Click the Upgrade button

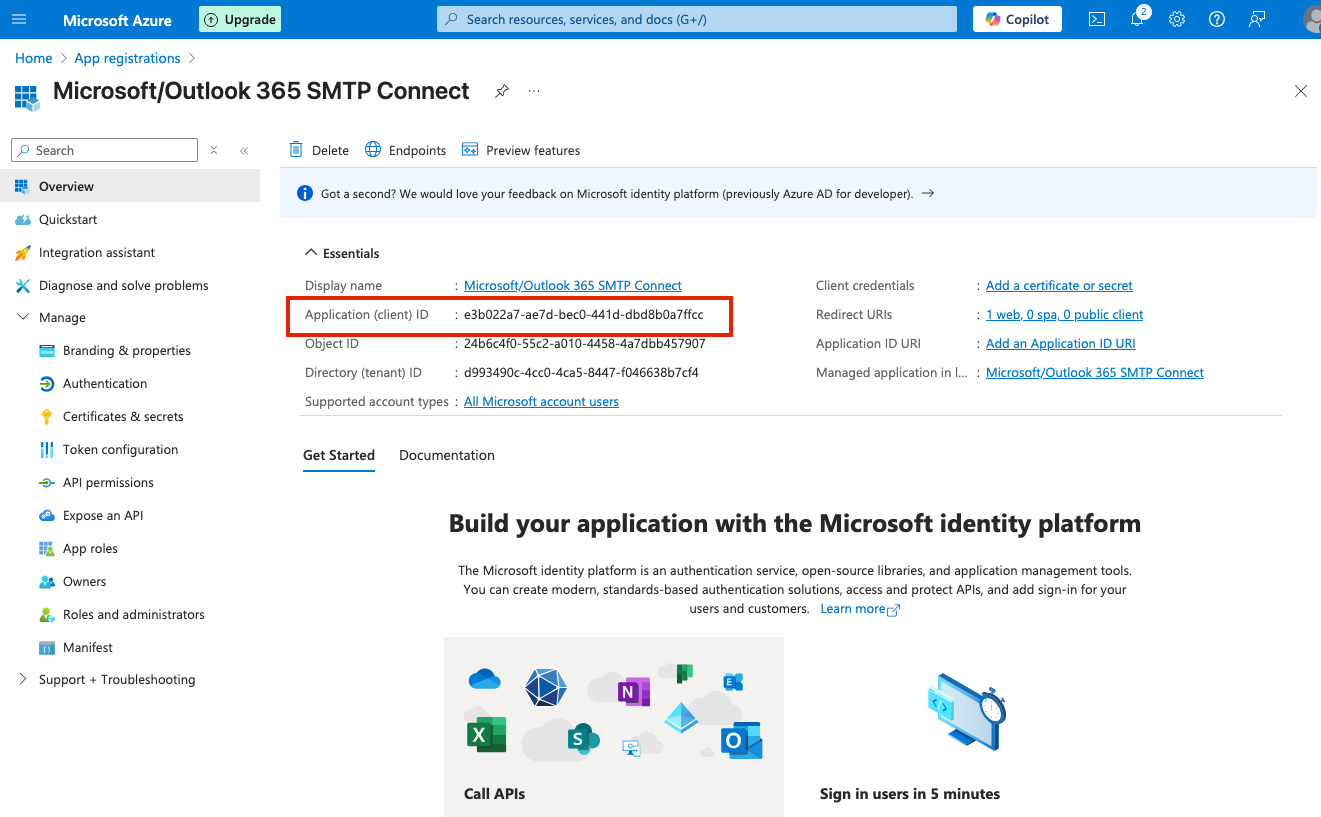[240, 19]
